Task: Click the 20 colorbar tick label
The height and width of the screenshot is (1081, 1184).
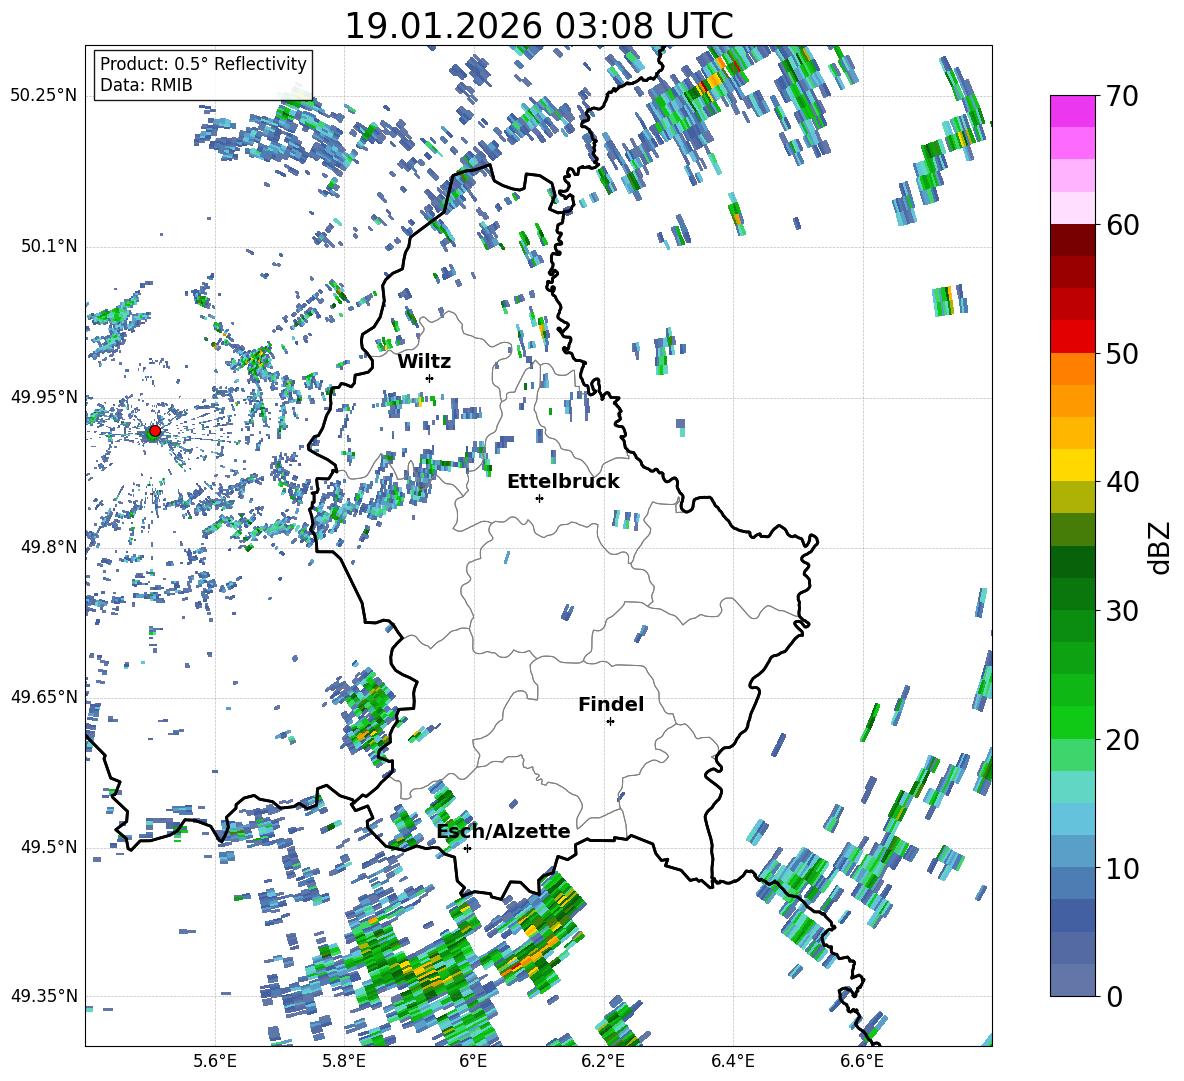Action: coord(1121,740)
